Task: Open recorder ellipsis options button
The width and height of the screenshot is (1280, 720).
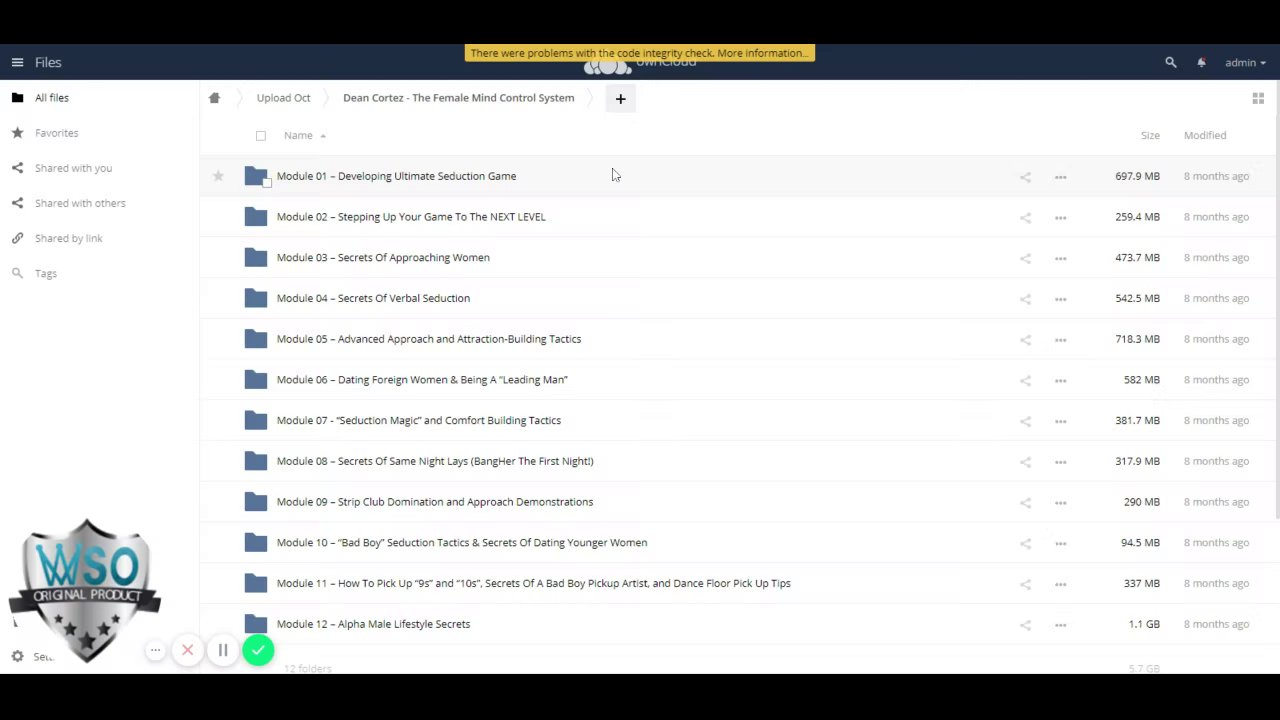Action: [155, 650]
